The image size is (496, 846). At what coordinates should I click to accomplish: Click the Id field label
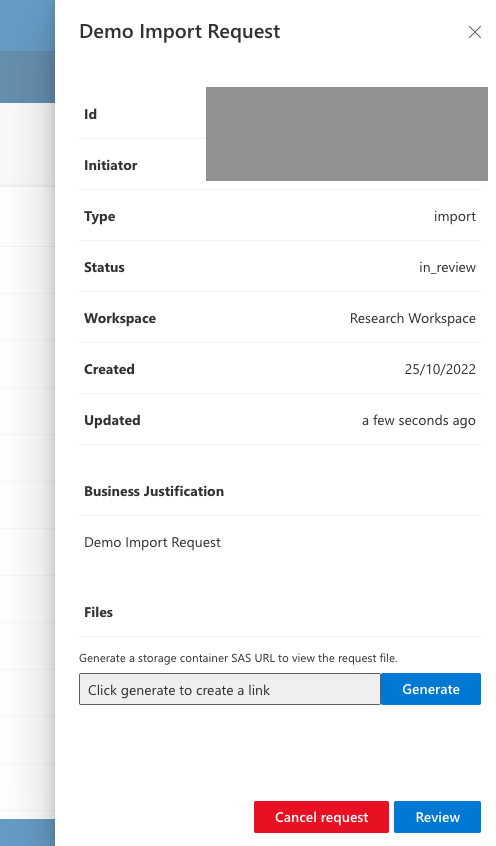pos(90,114)
